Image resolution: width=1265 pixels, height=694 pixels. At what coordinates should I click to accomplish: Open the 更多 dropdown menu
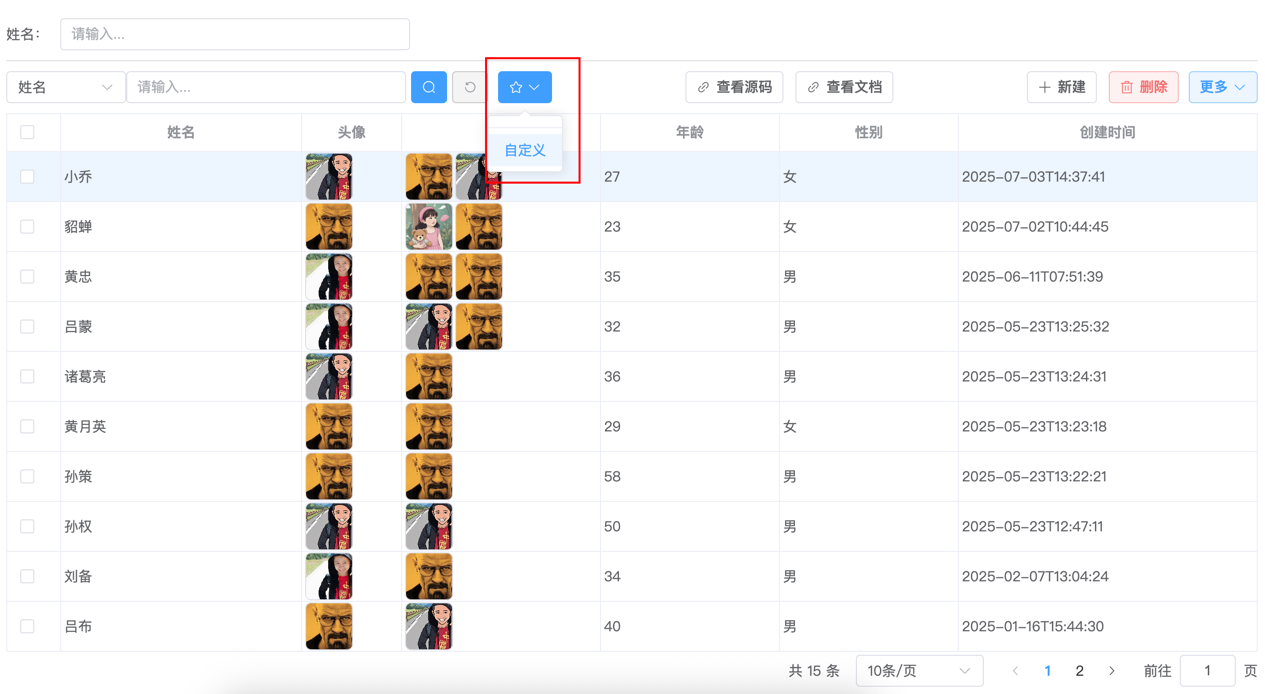1222,87
